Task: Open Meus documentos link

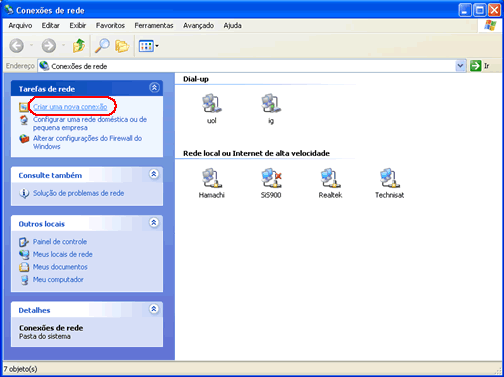Action: (x=60, y=267)
